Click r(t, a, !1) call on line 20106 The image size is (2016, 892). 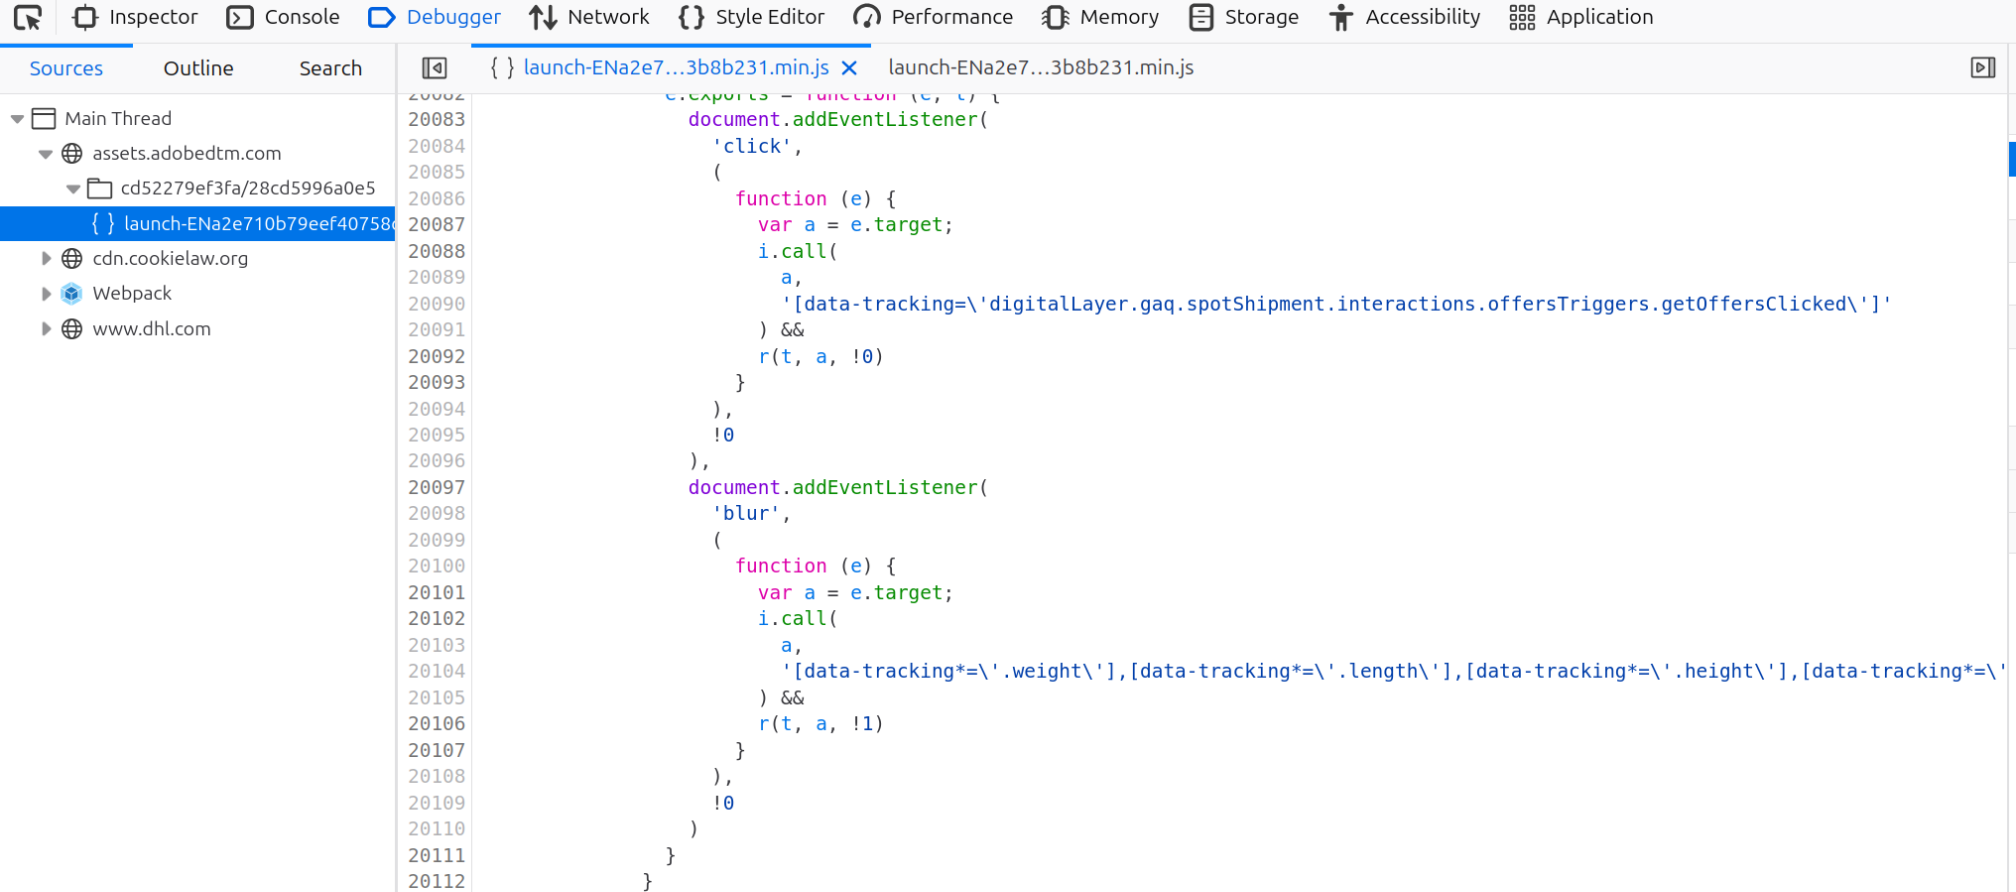[x=821, y=723]
